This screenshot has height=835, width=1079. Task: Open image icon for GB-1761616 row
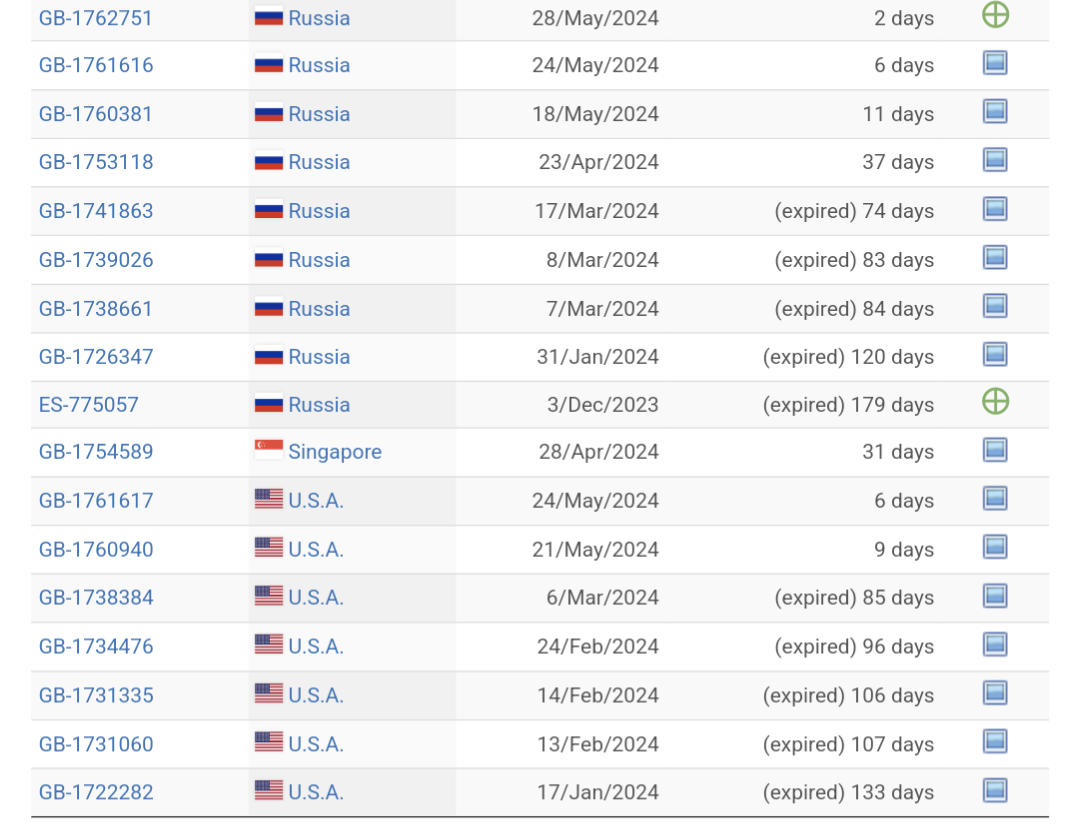tap(995, 63)
